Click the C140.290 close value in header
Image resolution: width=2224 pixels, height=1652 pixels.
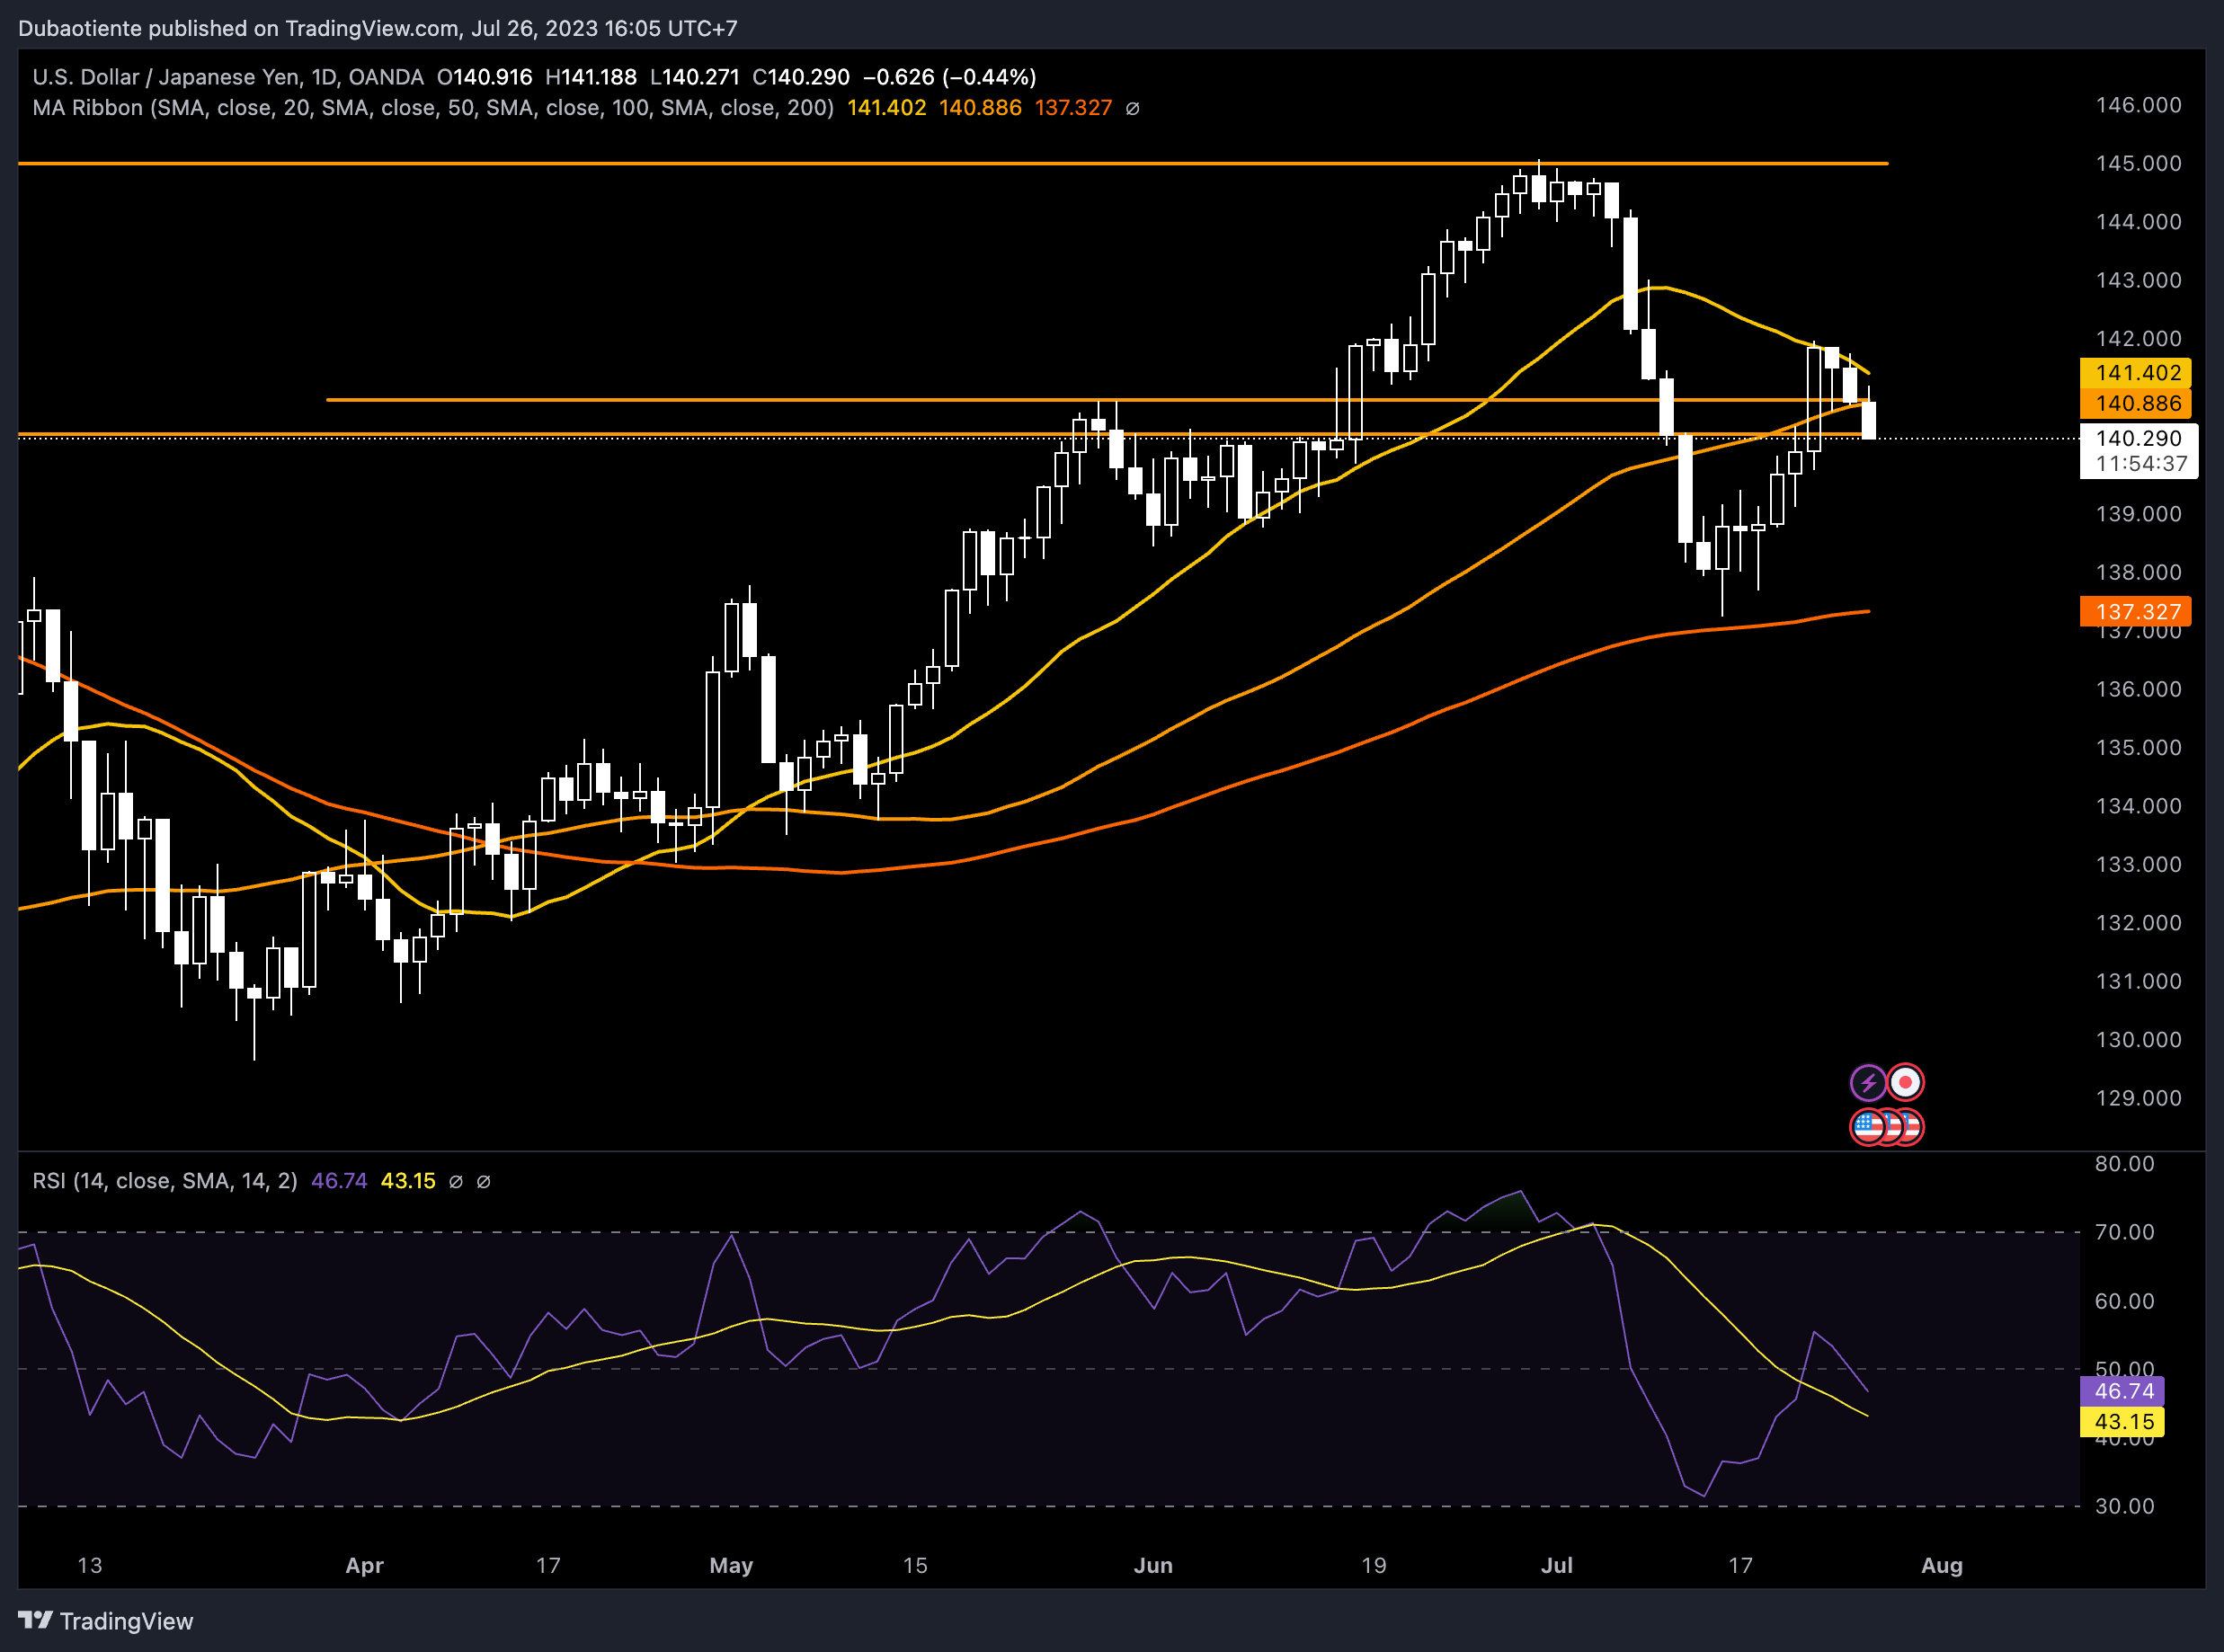tap(801, 77)
